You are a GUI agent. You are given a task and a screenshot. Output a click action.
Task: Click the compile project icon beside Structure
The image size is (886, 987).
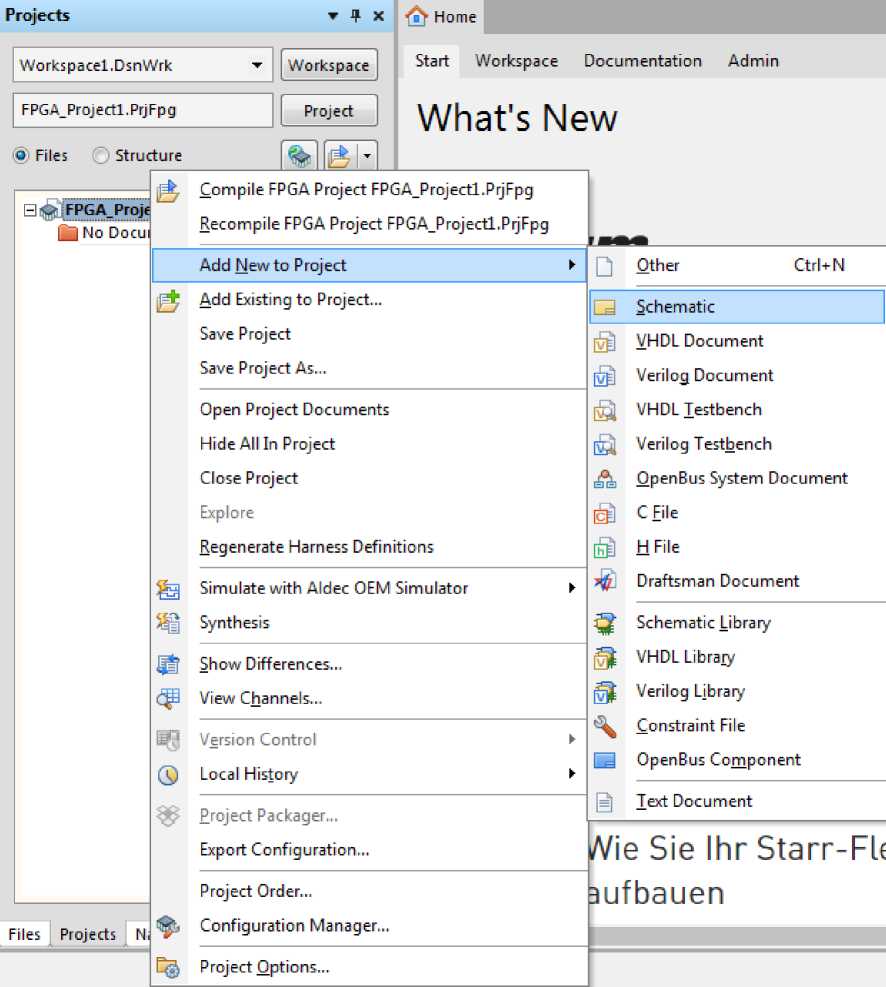(x=299, y=156)
